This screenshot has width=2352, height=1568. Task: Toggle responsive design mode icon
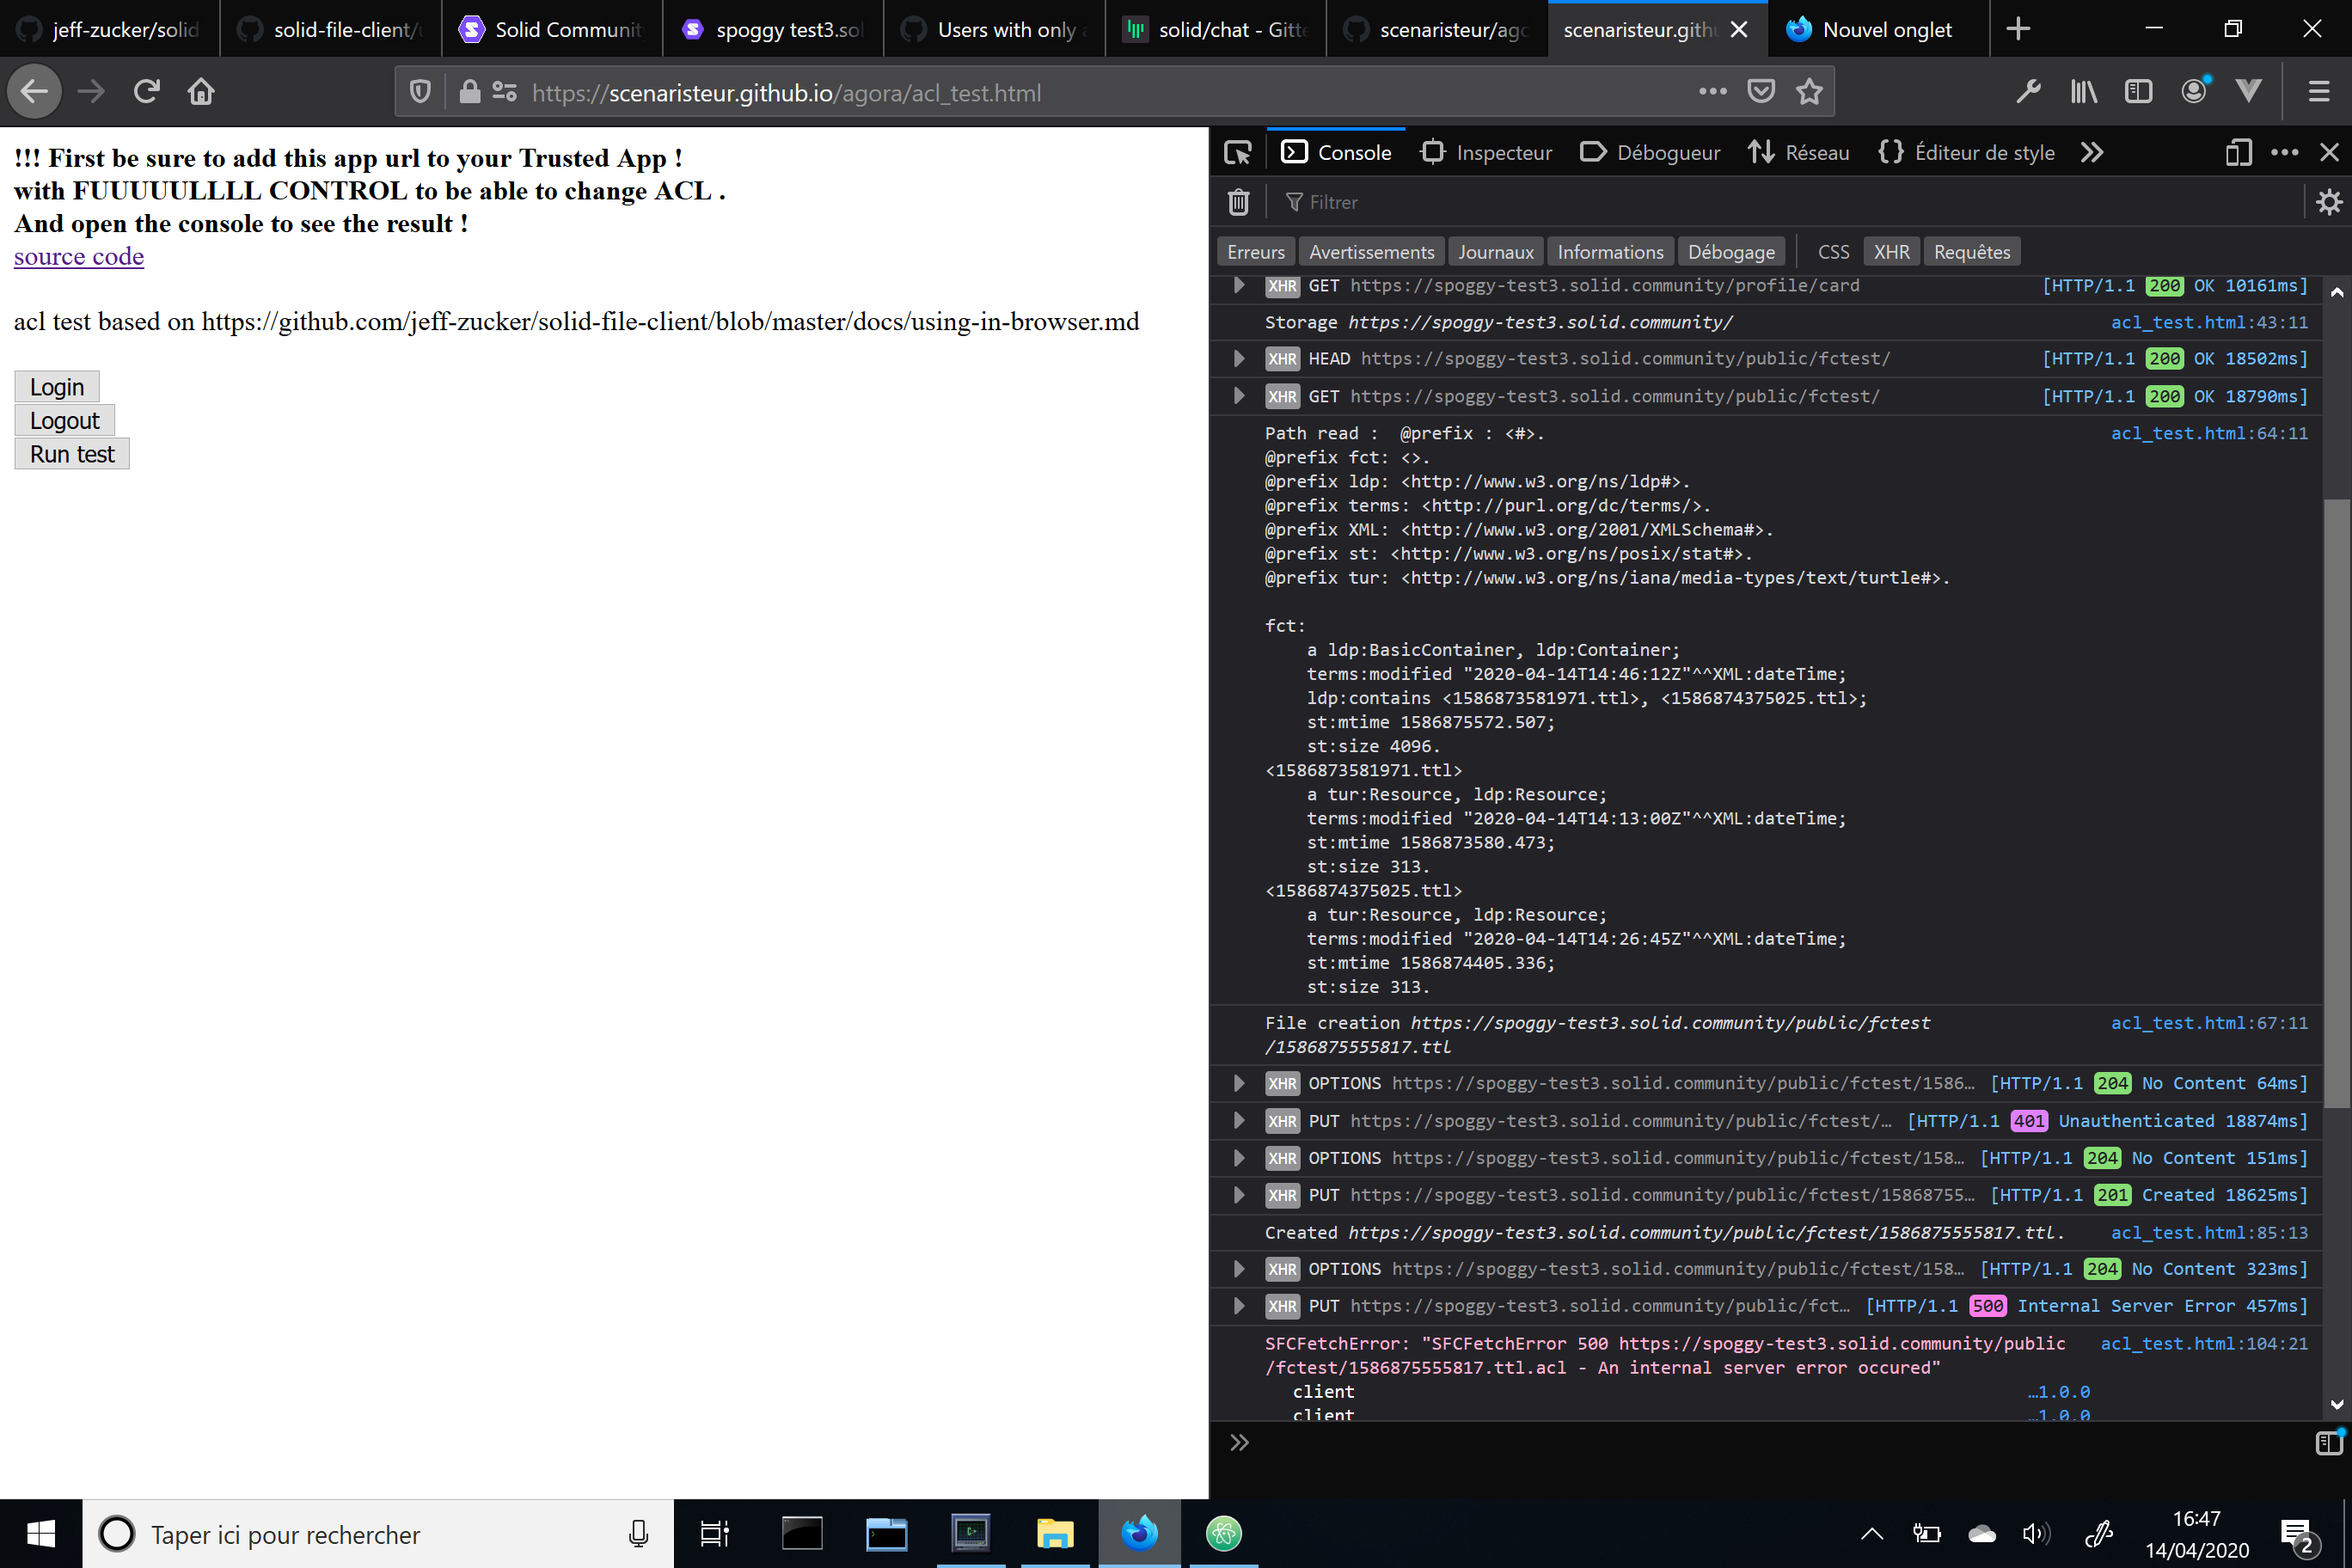[x=2239, y=152]
